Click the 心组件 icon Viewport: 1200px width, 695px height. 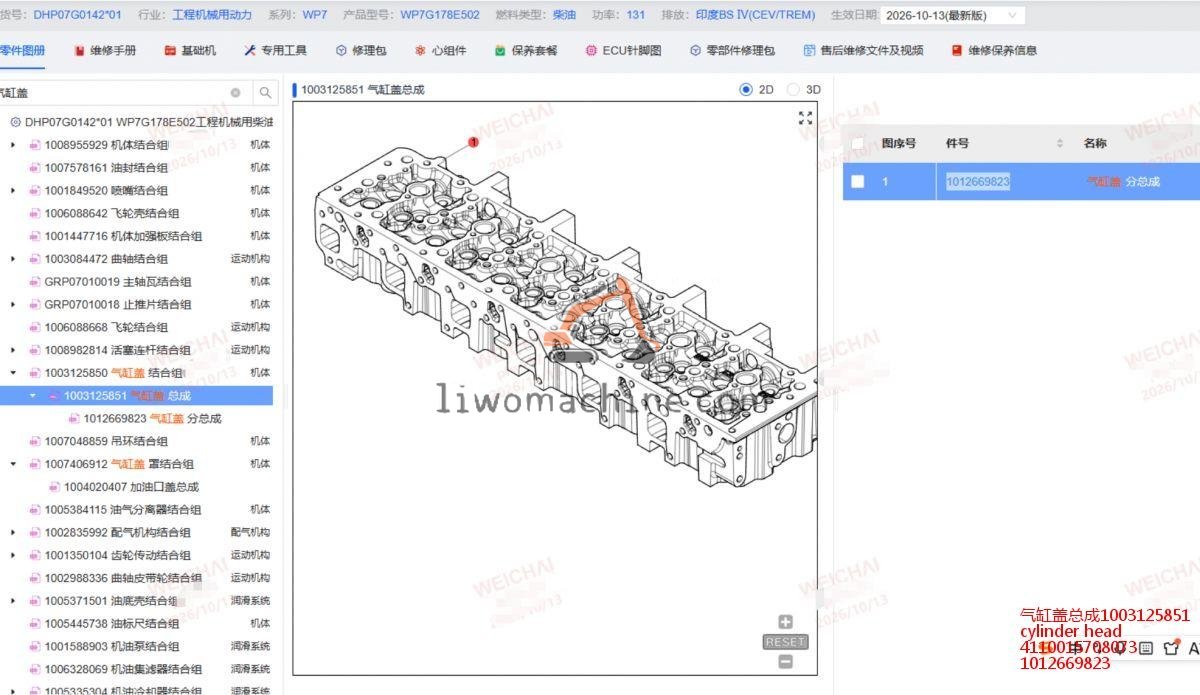pos(420,50)
